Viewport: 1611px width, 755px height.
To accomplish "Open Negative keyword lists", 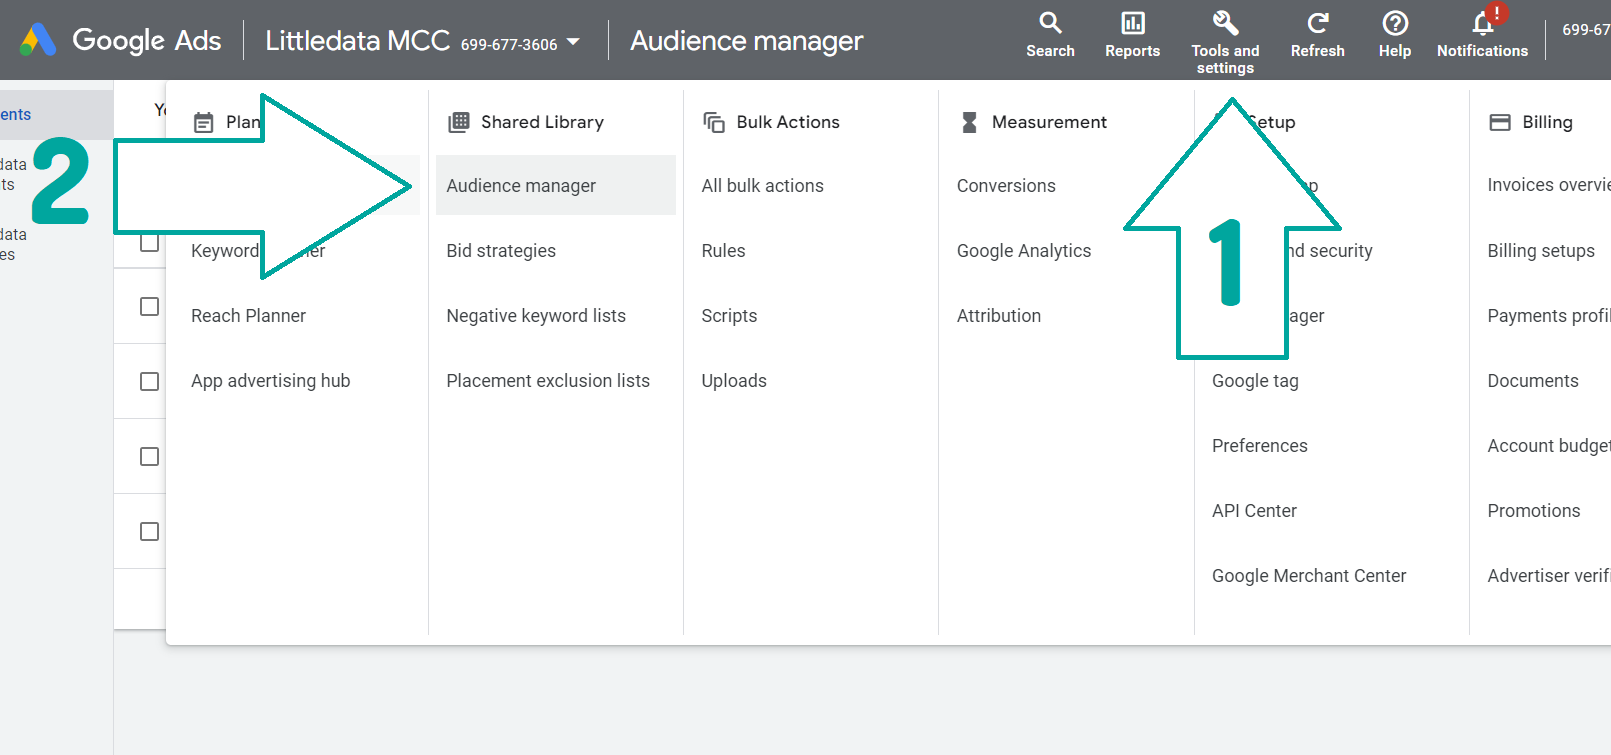I will 536,316.
